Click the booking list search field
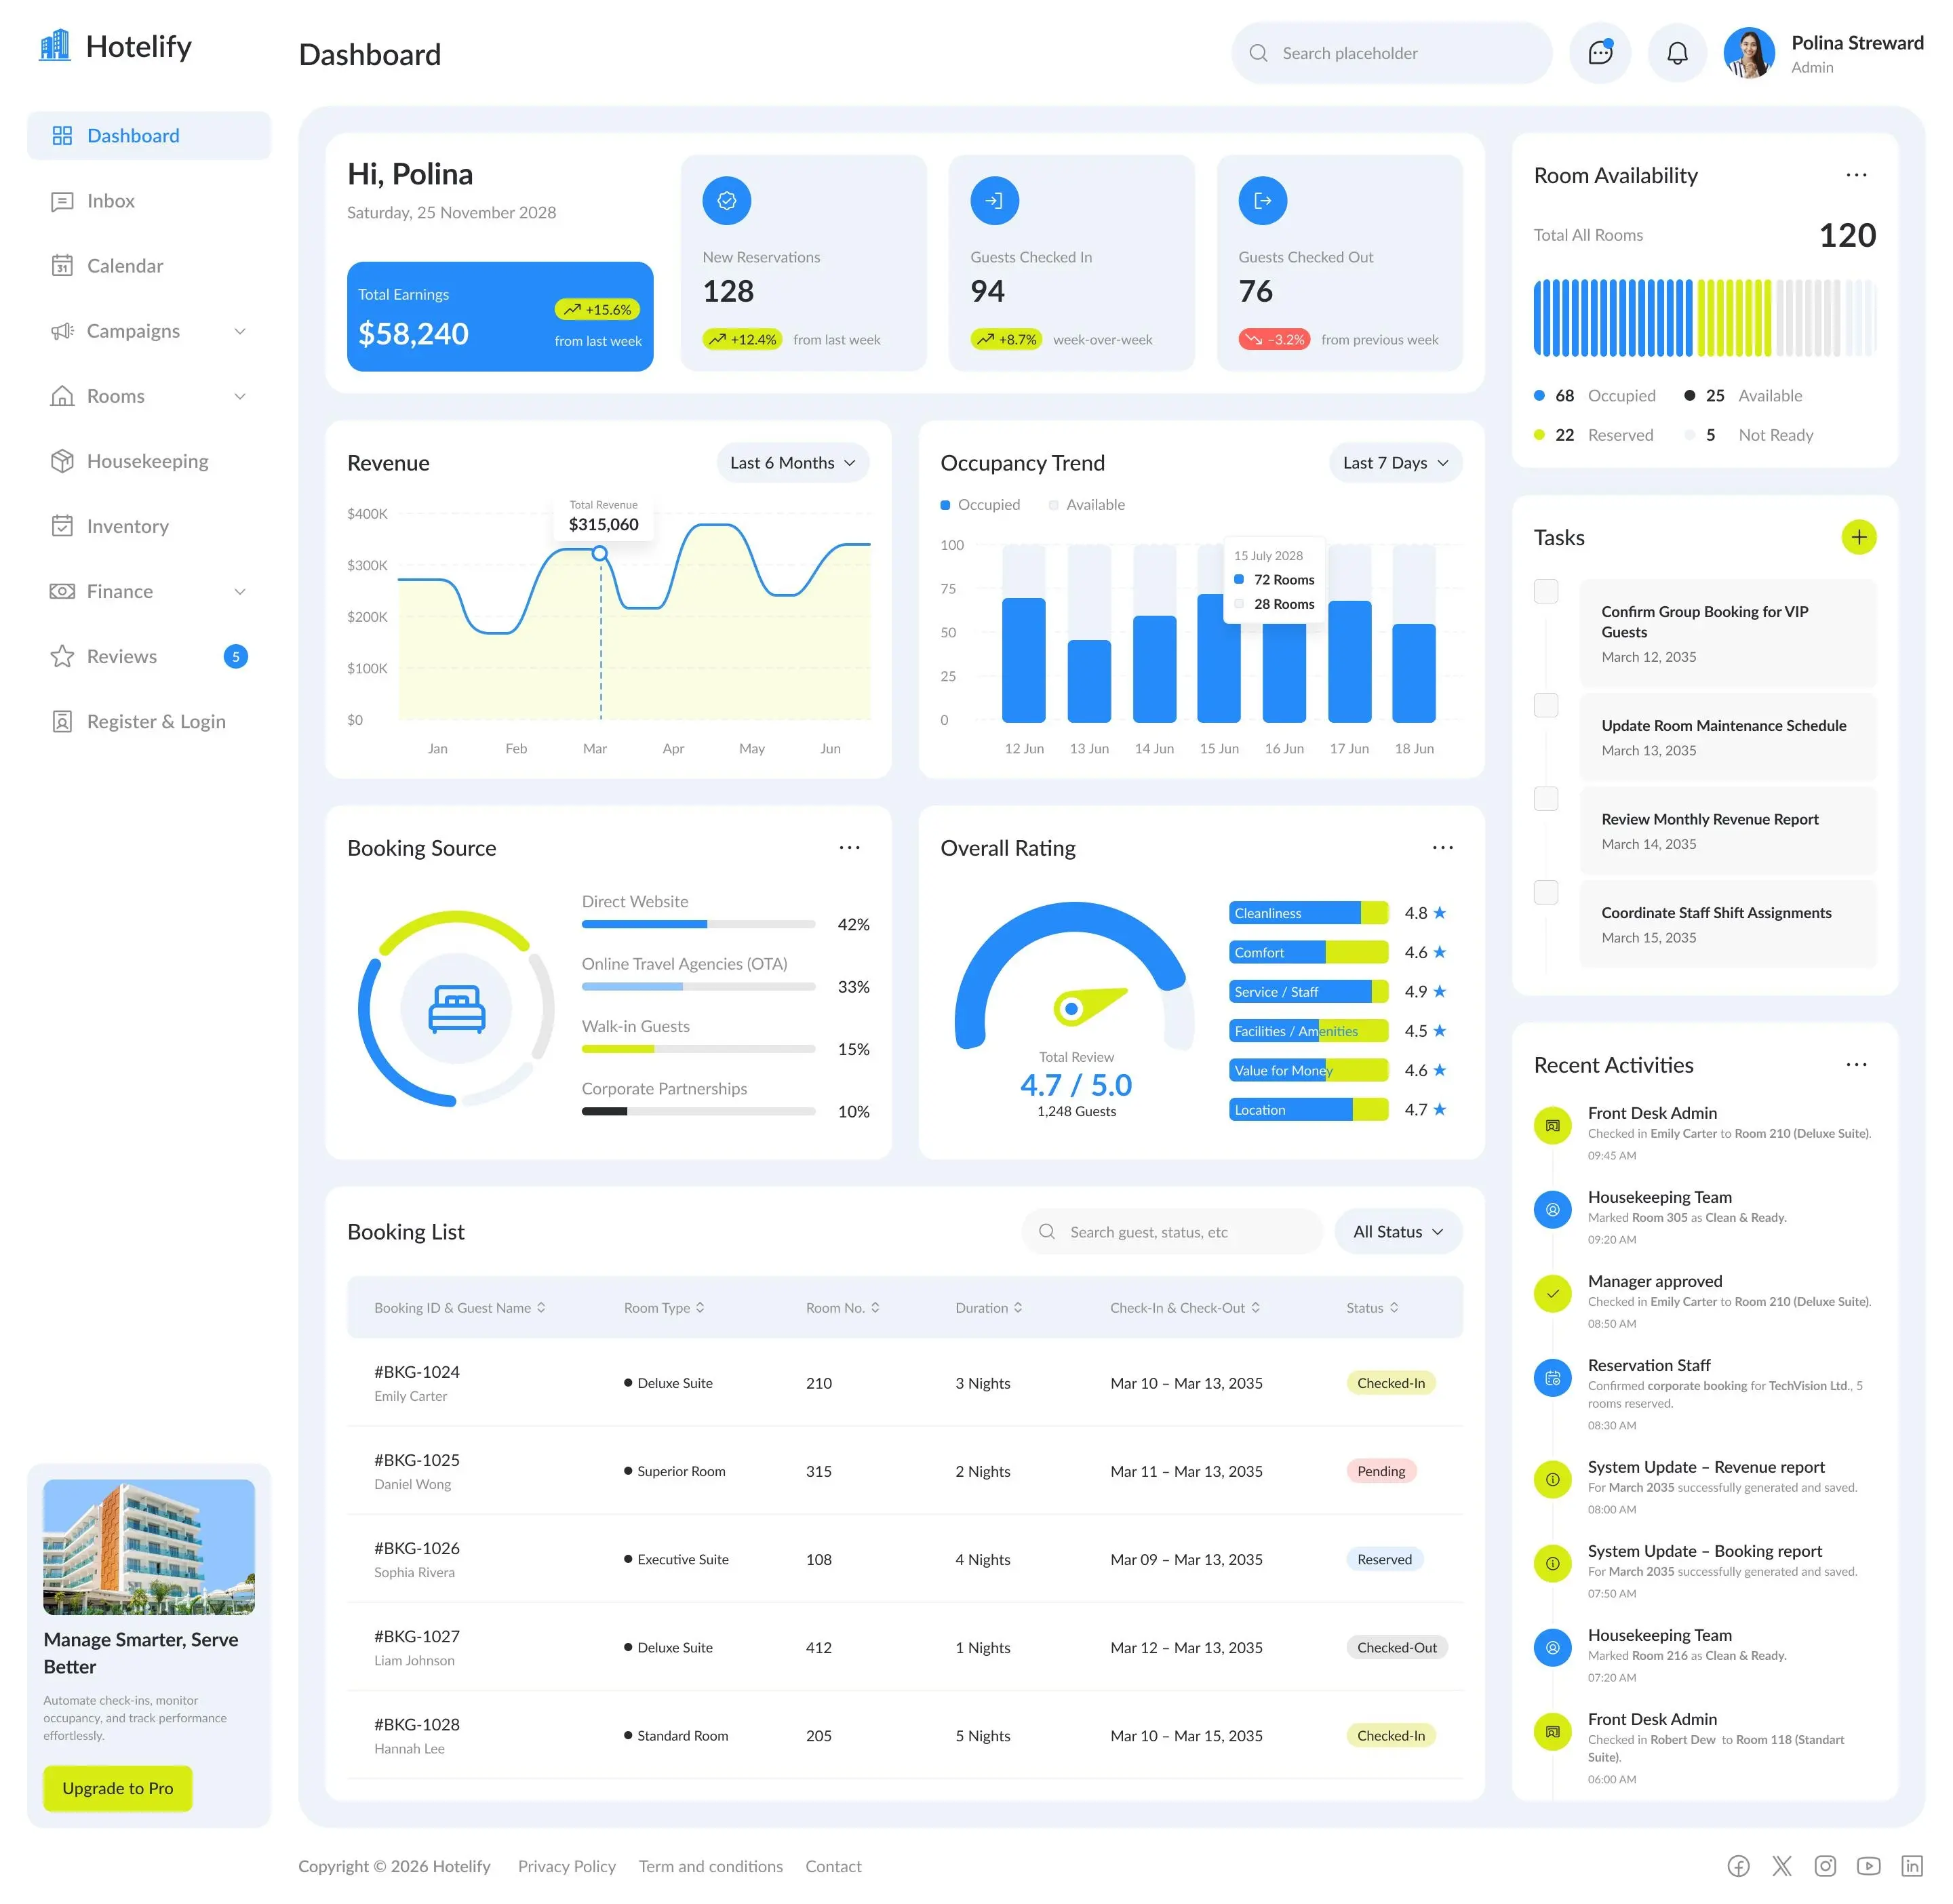The height and width of the screenshot is (1904, 1953). [x=1172, y=1232]
